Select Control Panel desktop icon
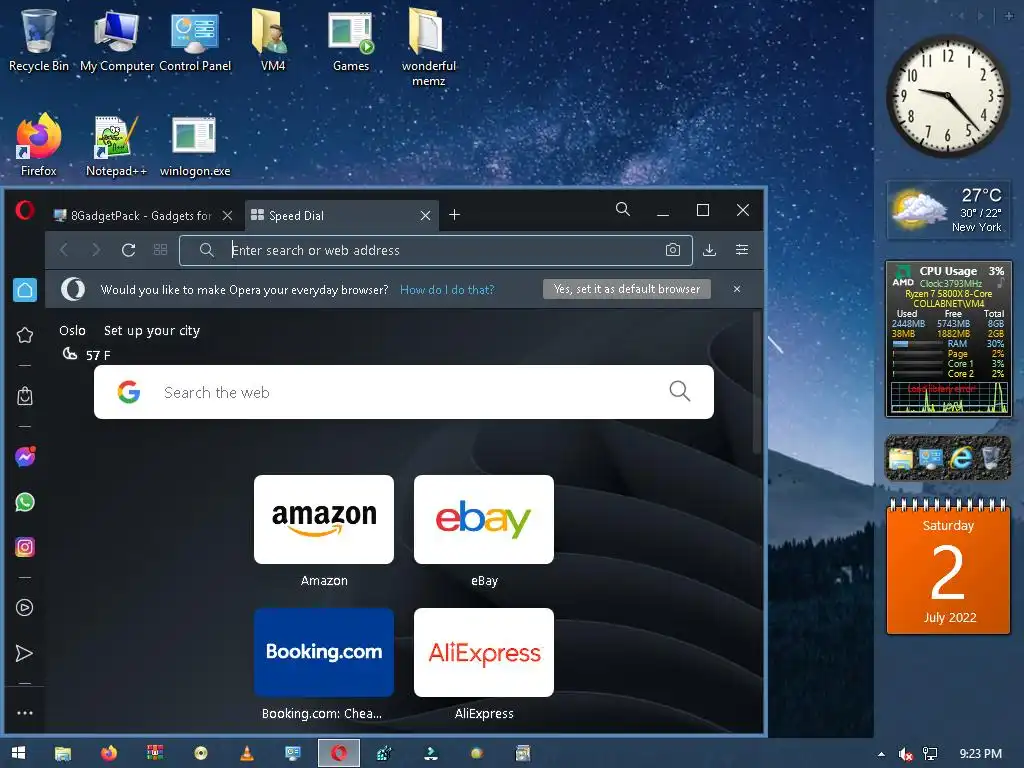The width and height of the screenshot is (1024, 768). coord(195,40)
